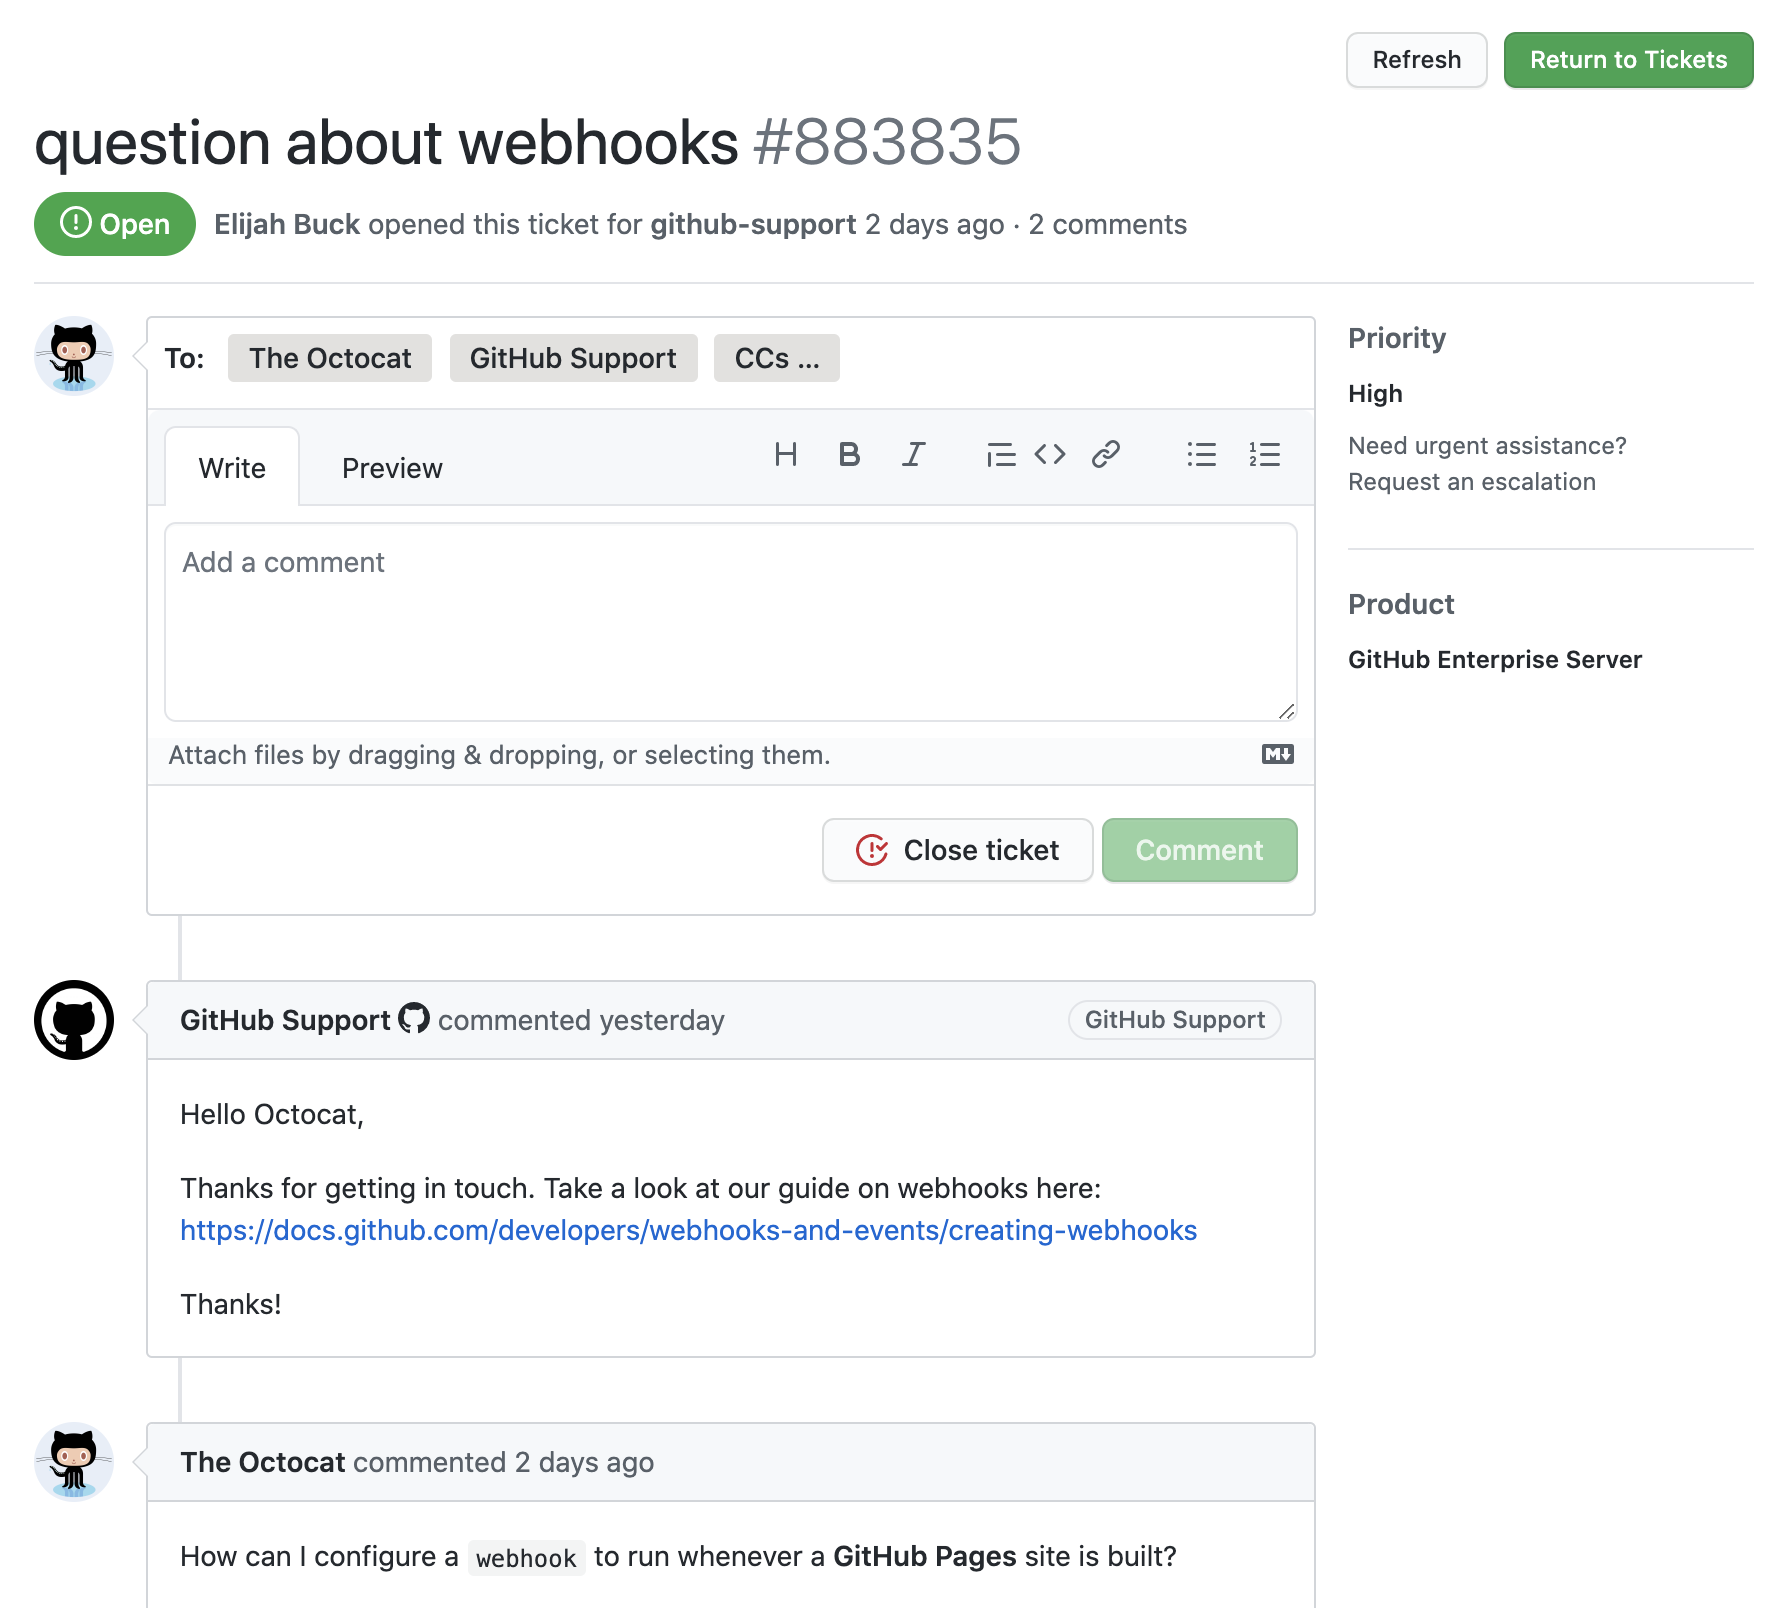Submit with the Comment button

1199,850
